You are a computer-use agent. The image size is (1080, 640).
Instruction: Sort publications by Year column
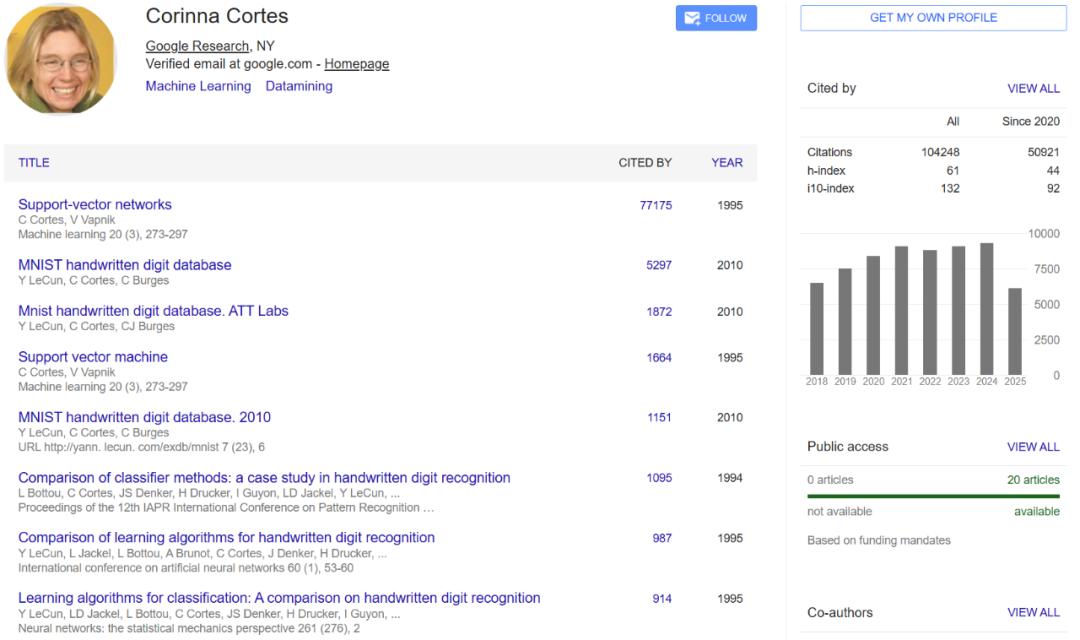coord(727,163)
